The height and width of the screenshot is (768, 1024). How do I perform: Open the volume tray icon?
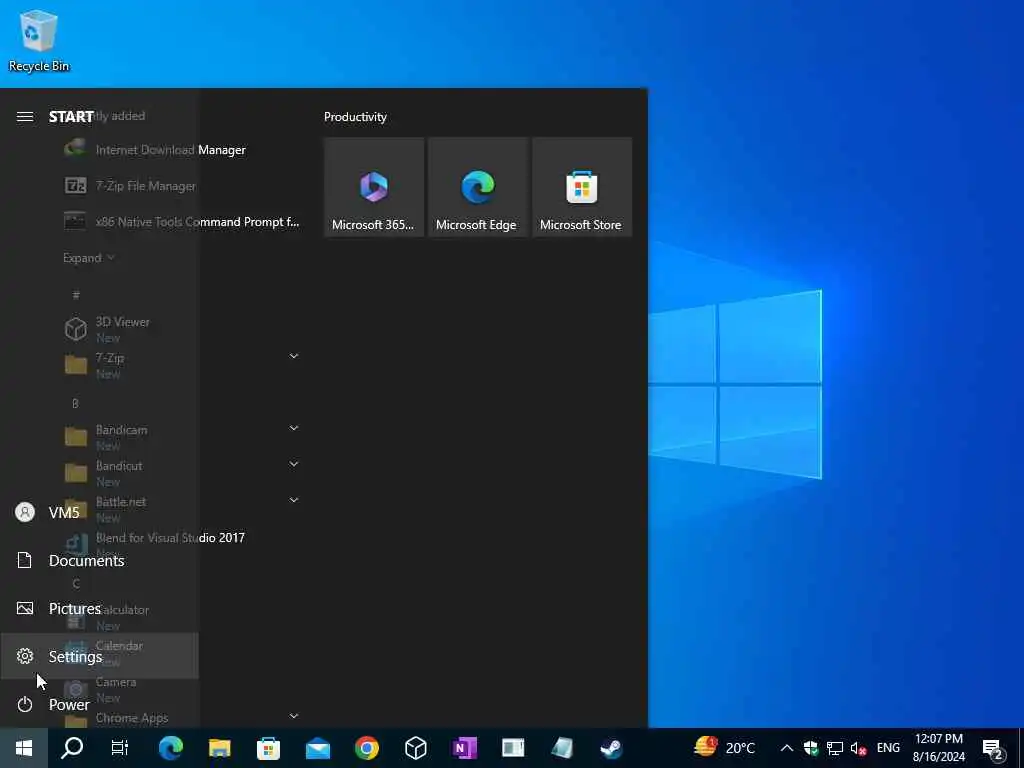[858, 748]
